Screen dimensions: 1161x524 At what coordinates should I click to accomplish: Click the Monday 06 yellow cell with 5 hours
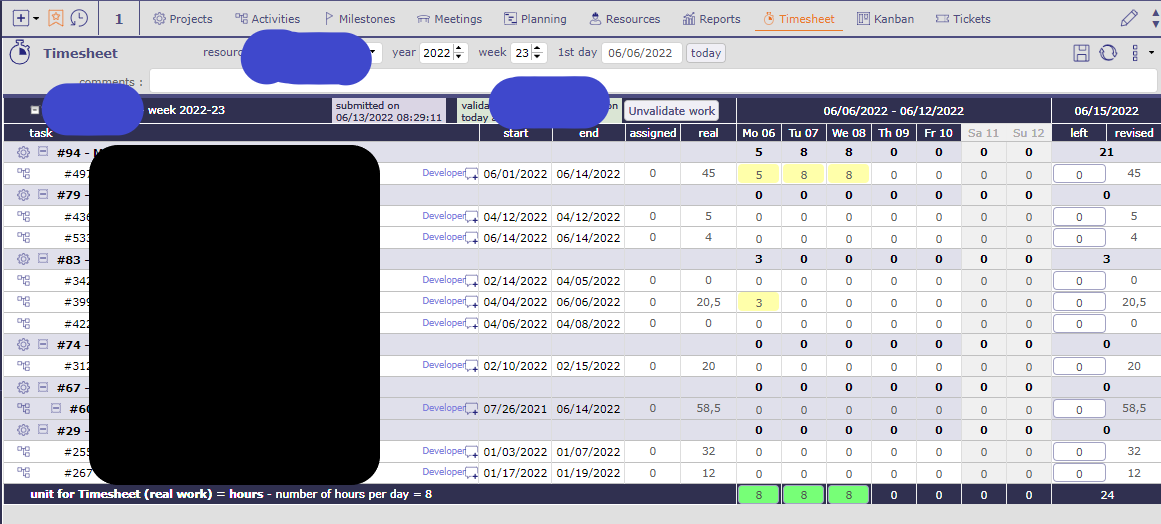757,174
